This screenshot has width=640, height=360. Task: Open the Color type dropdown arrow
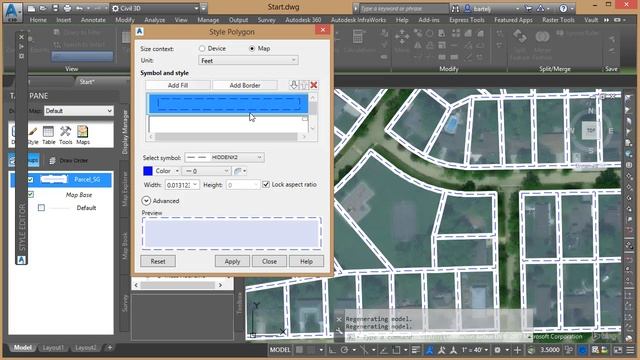177,171
